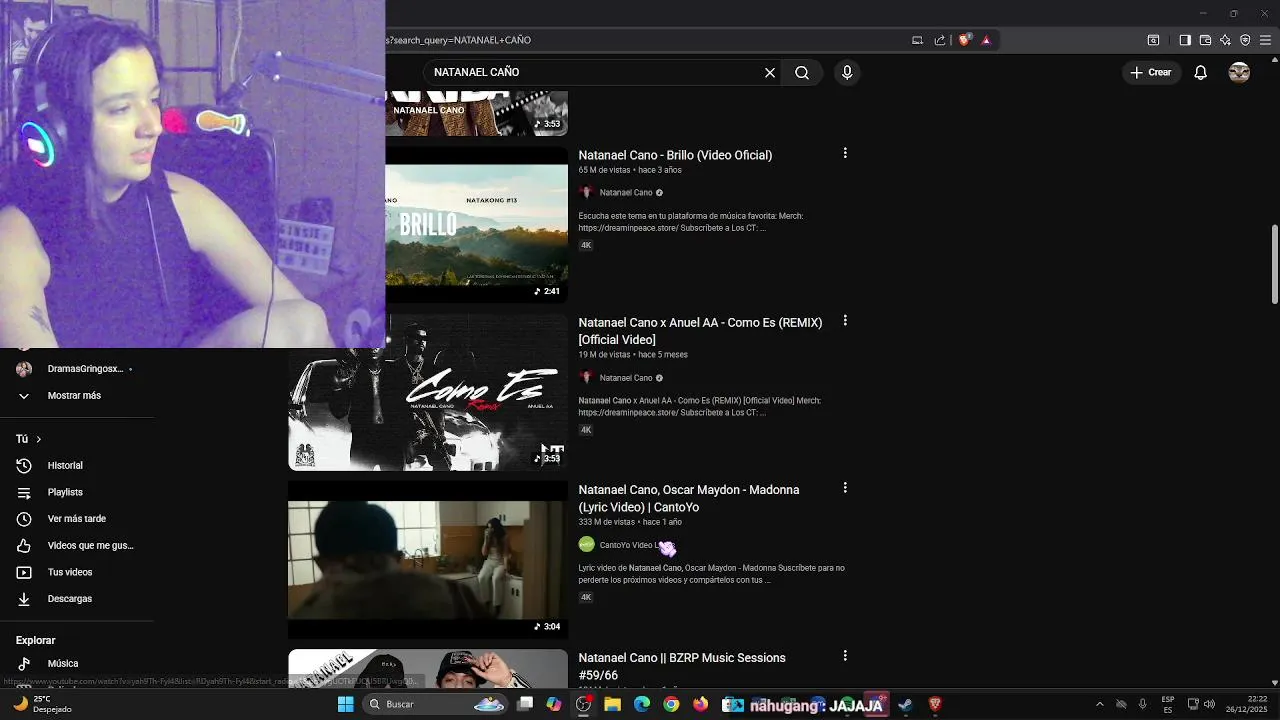
Task: Open Natanael Cano channel under Como Es video
Action: (x=626, y=378)
